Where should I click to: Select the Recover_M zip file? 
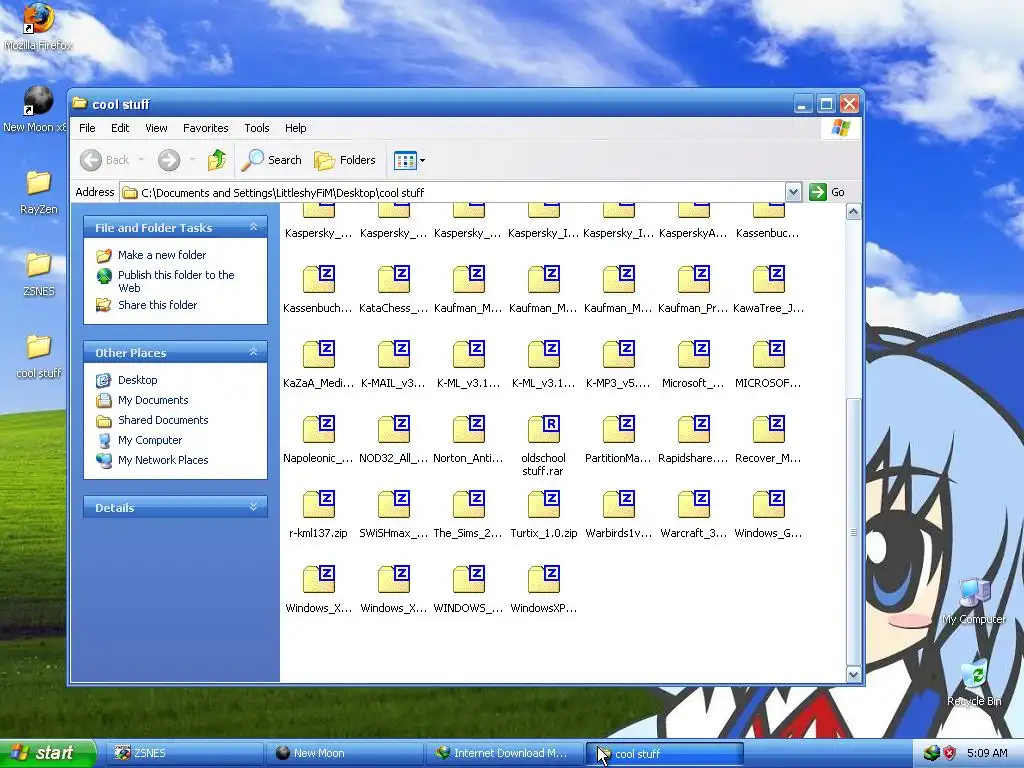768,440
